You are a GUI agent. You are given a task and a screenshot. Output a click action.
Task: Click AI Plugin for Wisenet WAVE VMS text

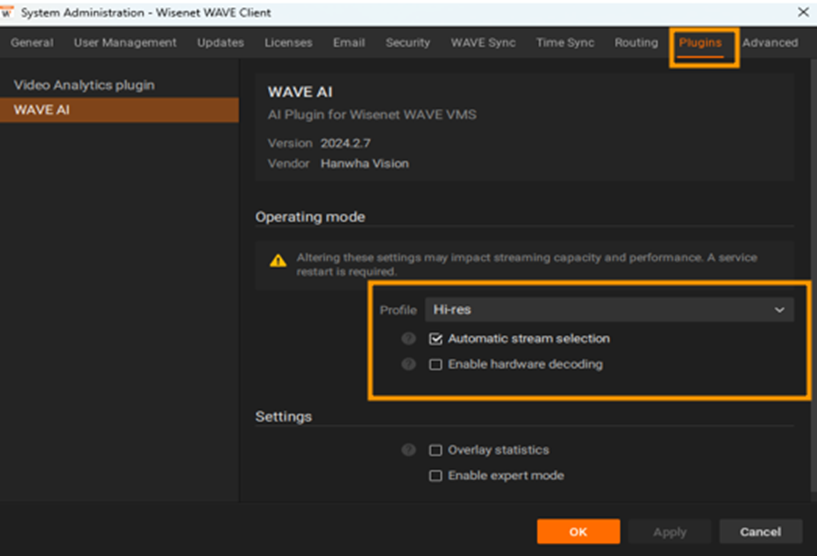pyautogui.click(x=372, y=115)
